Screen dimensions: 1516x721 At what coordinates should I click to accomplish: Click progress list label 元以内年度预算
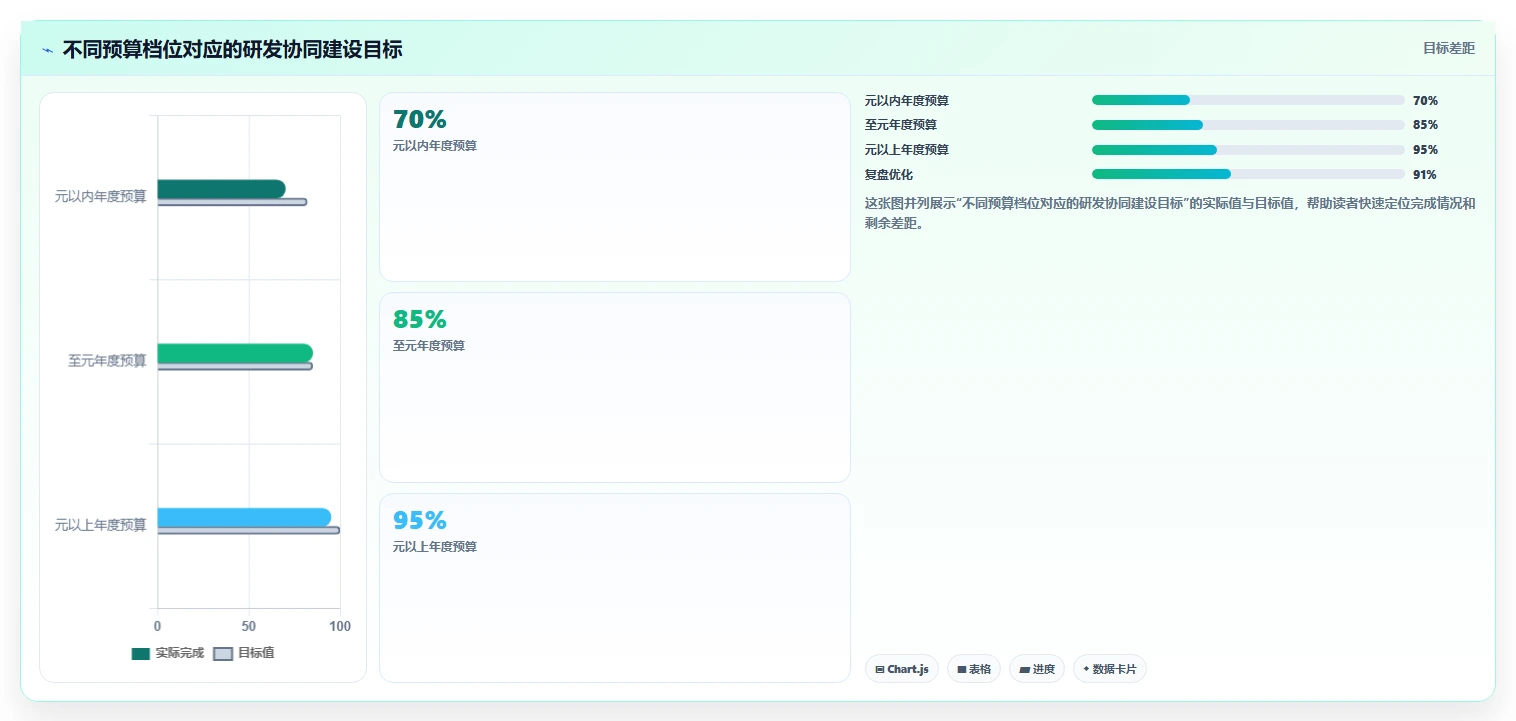point(907,101)
